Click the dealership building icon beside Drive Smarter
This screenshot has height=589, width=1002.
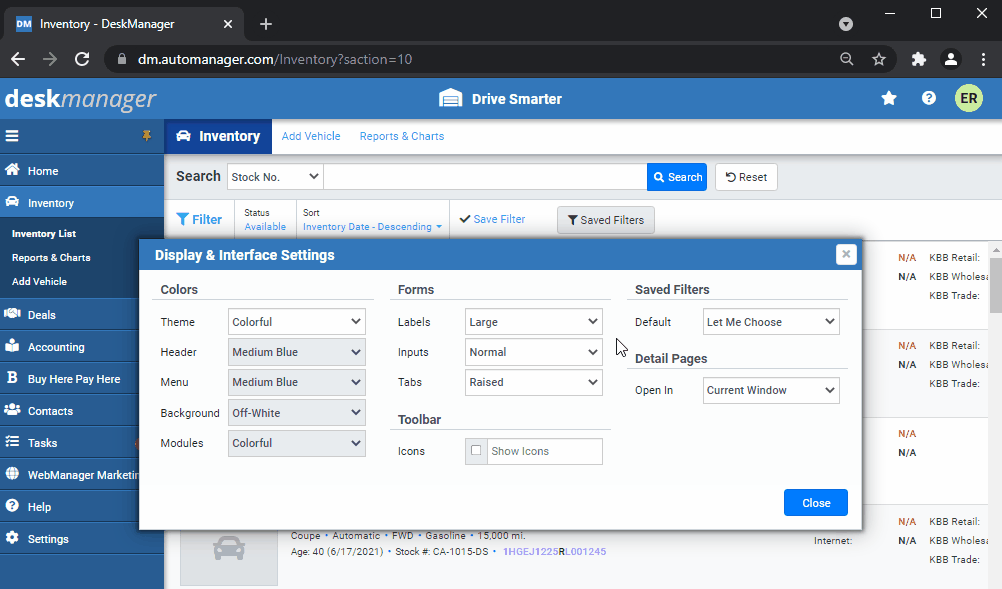point(451,98)
